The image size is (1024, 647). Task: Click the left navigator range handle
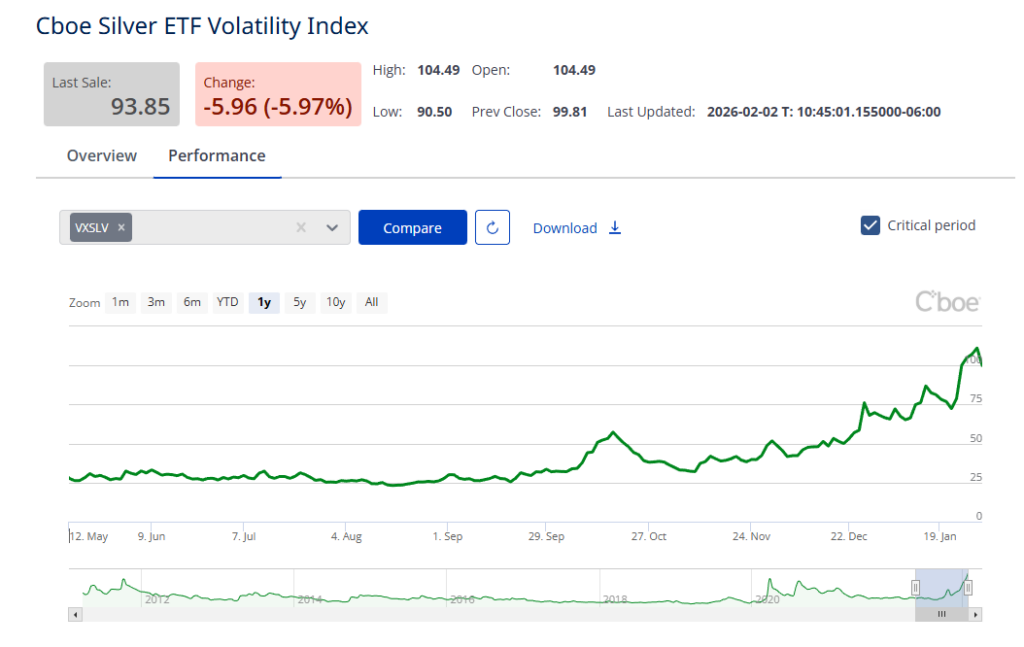coord(915,588)
